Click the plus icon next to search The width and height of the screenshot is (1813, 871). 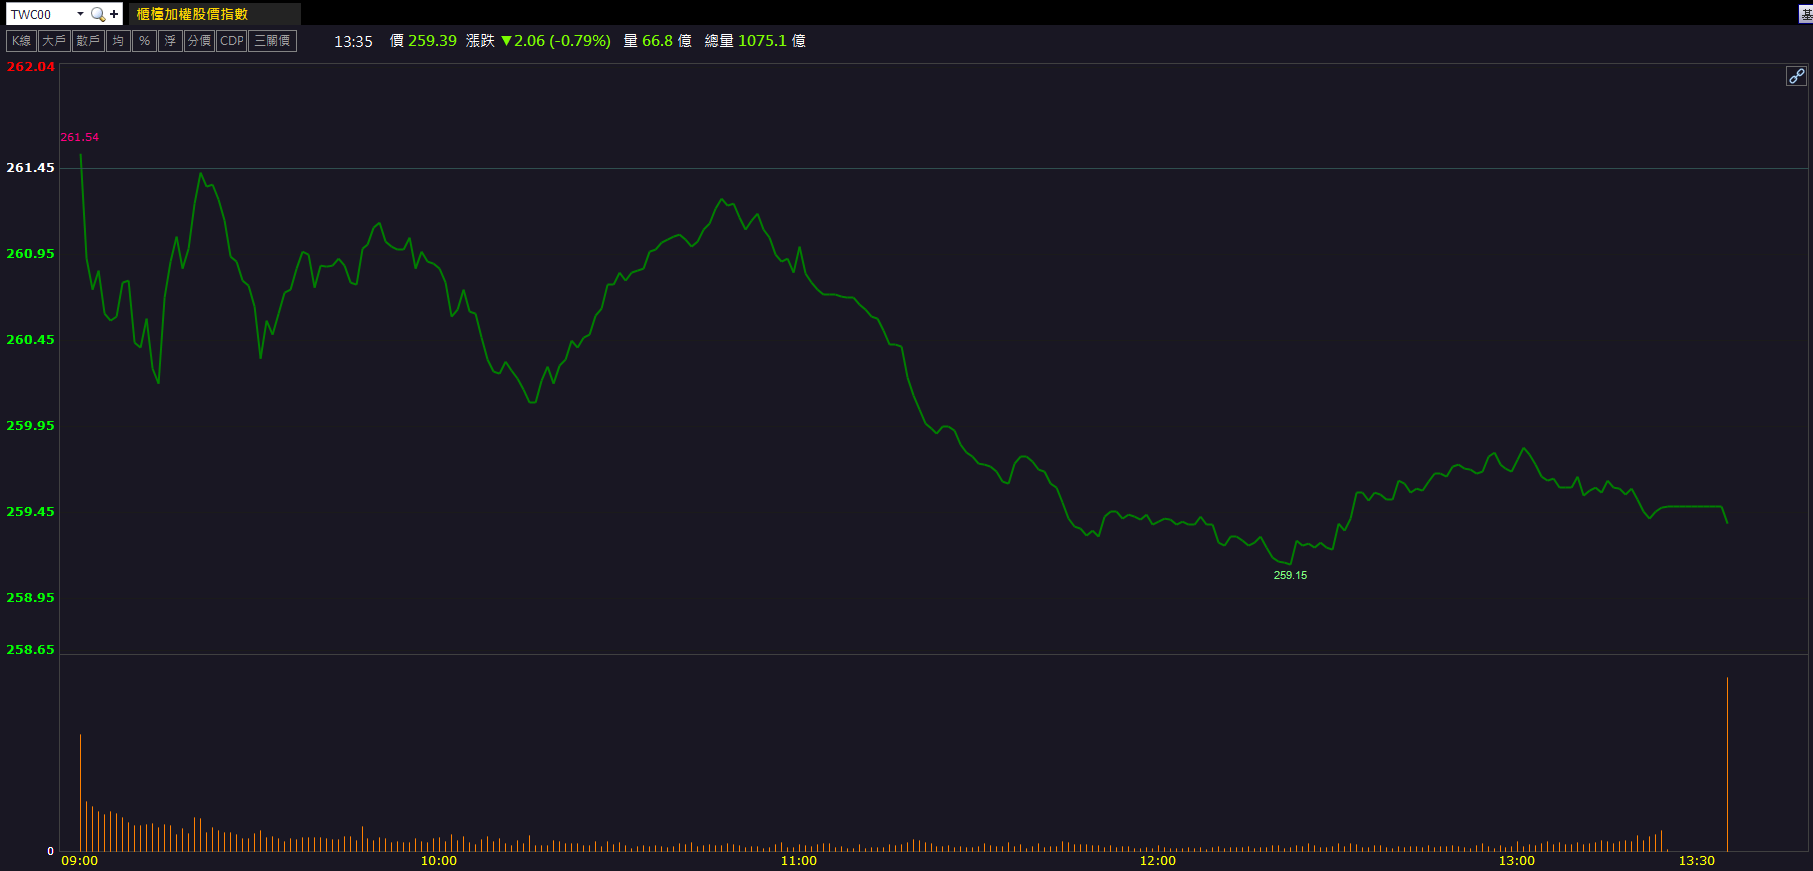(114, 14)
